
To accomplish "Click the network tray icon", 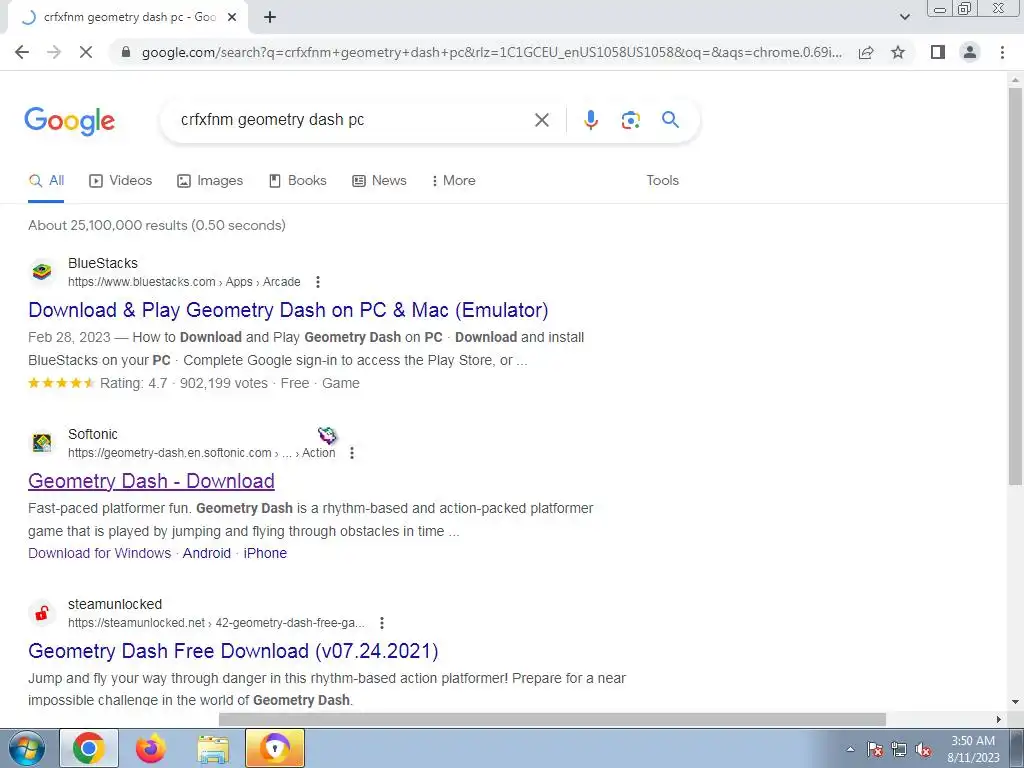I will tap(899, 750).
